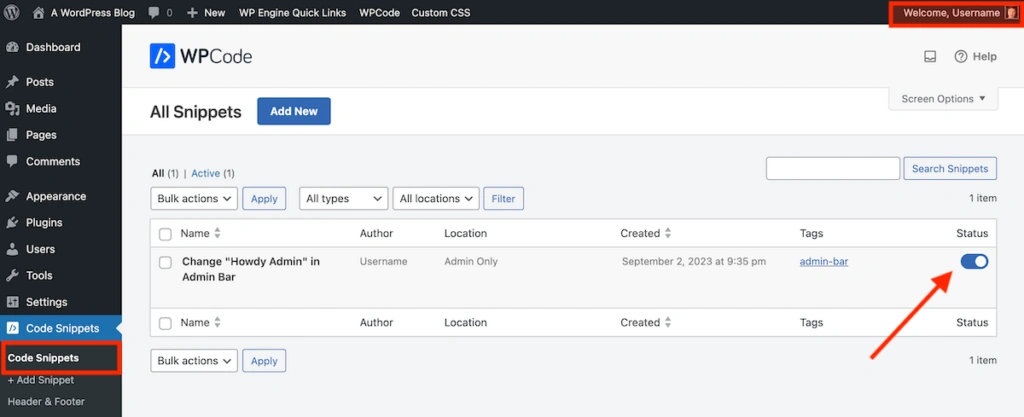Click the user avatar next to Welcome, Username
The height and width of the screenshot is (417, 1024).
(x=1009, y=13)
